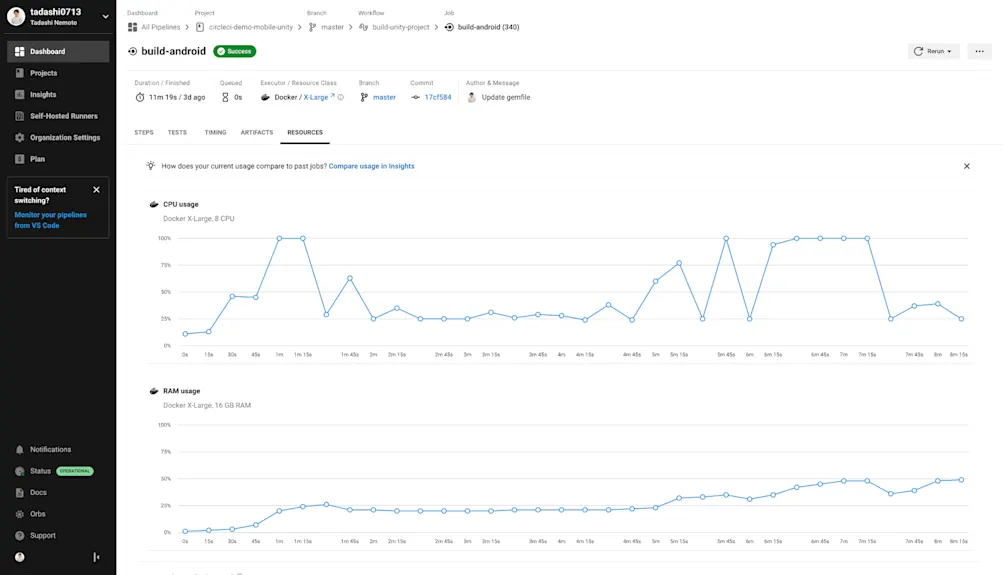Click CPU data point at 0s
This screenshot has width=1003, height=575.
coord(186,334)
